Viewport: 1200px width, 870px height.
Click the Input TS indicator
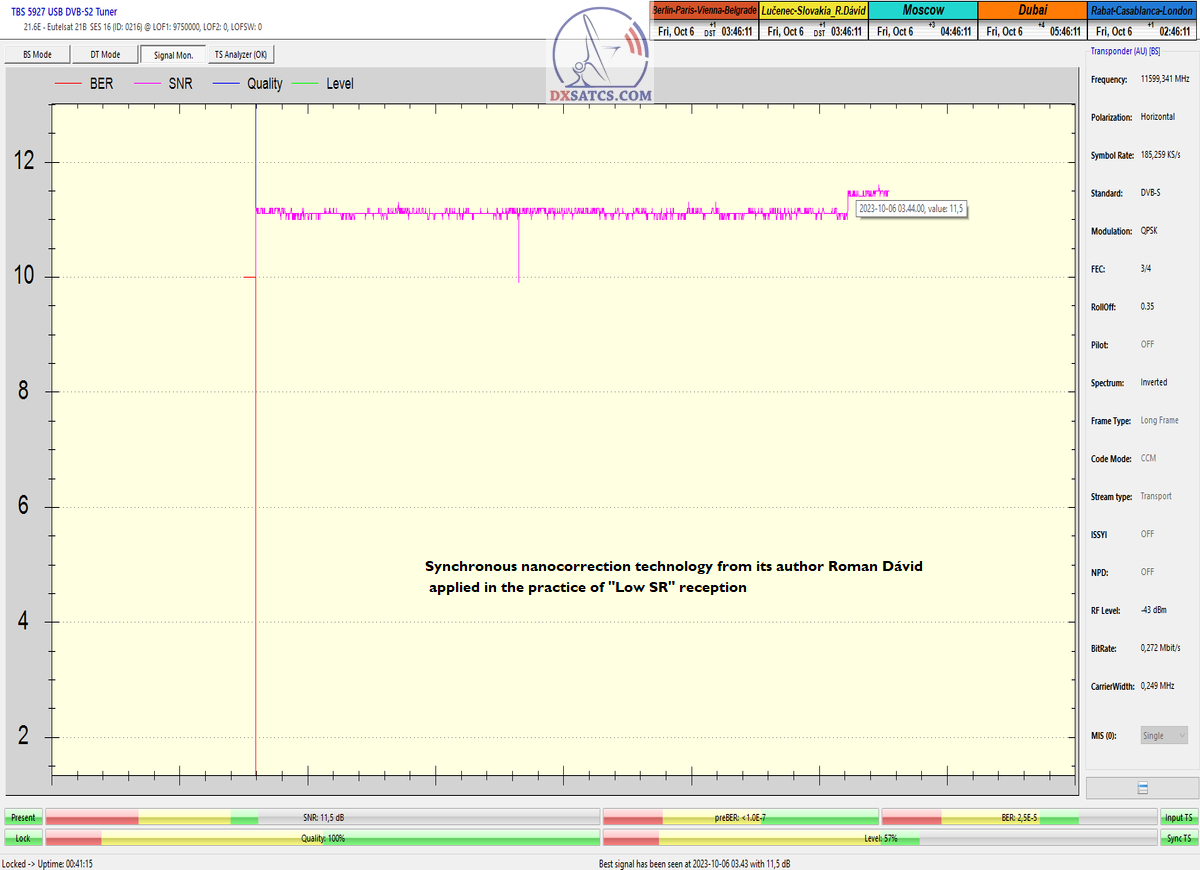point(1178,818)
